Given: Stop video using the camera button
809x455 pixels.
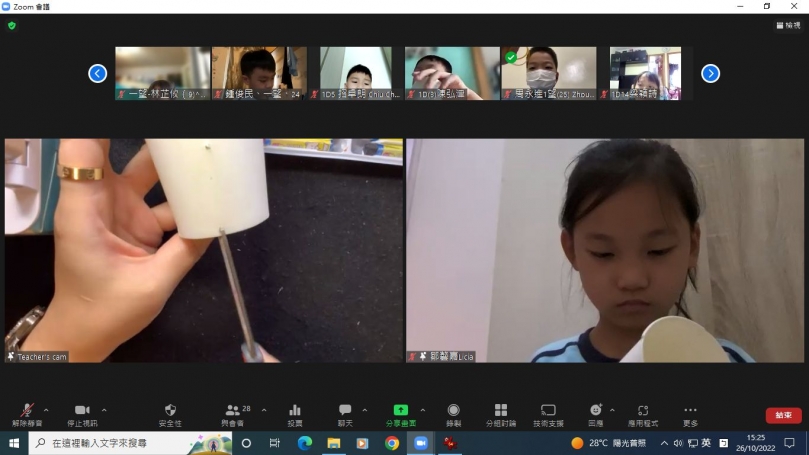Looking at the screenshot, I should point(81,412).
